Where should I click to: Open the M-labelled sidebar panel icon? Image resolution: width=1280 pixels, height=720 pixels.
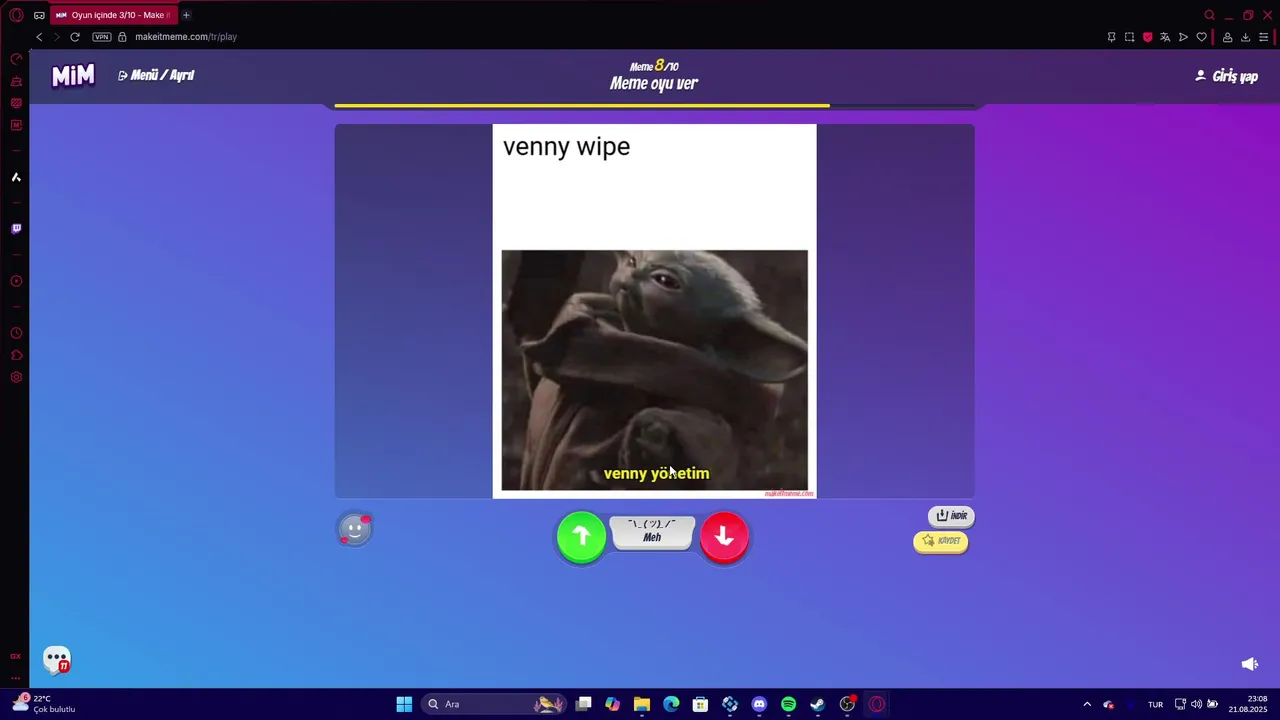point(16,125)
